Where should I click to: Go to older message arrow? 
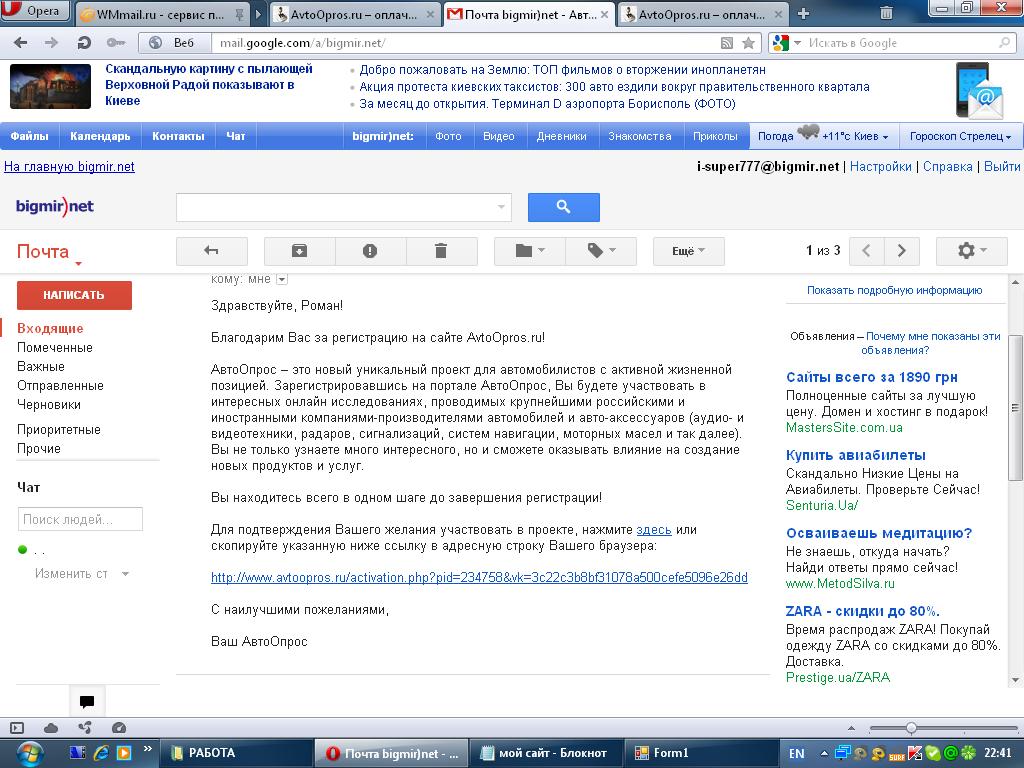(x=902, y=251)
